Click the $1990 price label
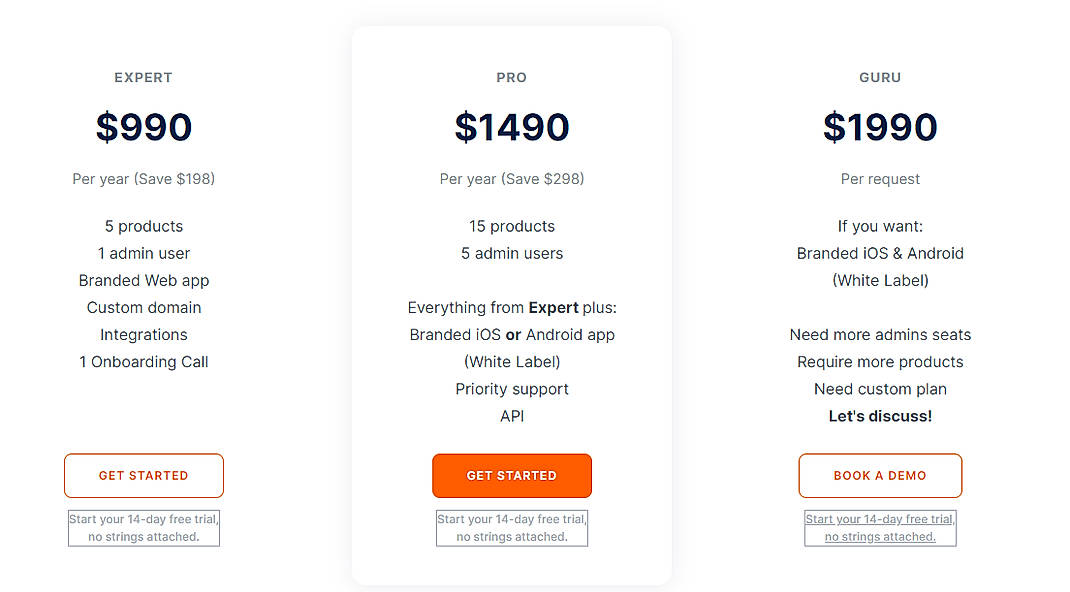 (x=879, y=127)
